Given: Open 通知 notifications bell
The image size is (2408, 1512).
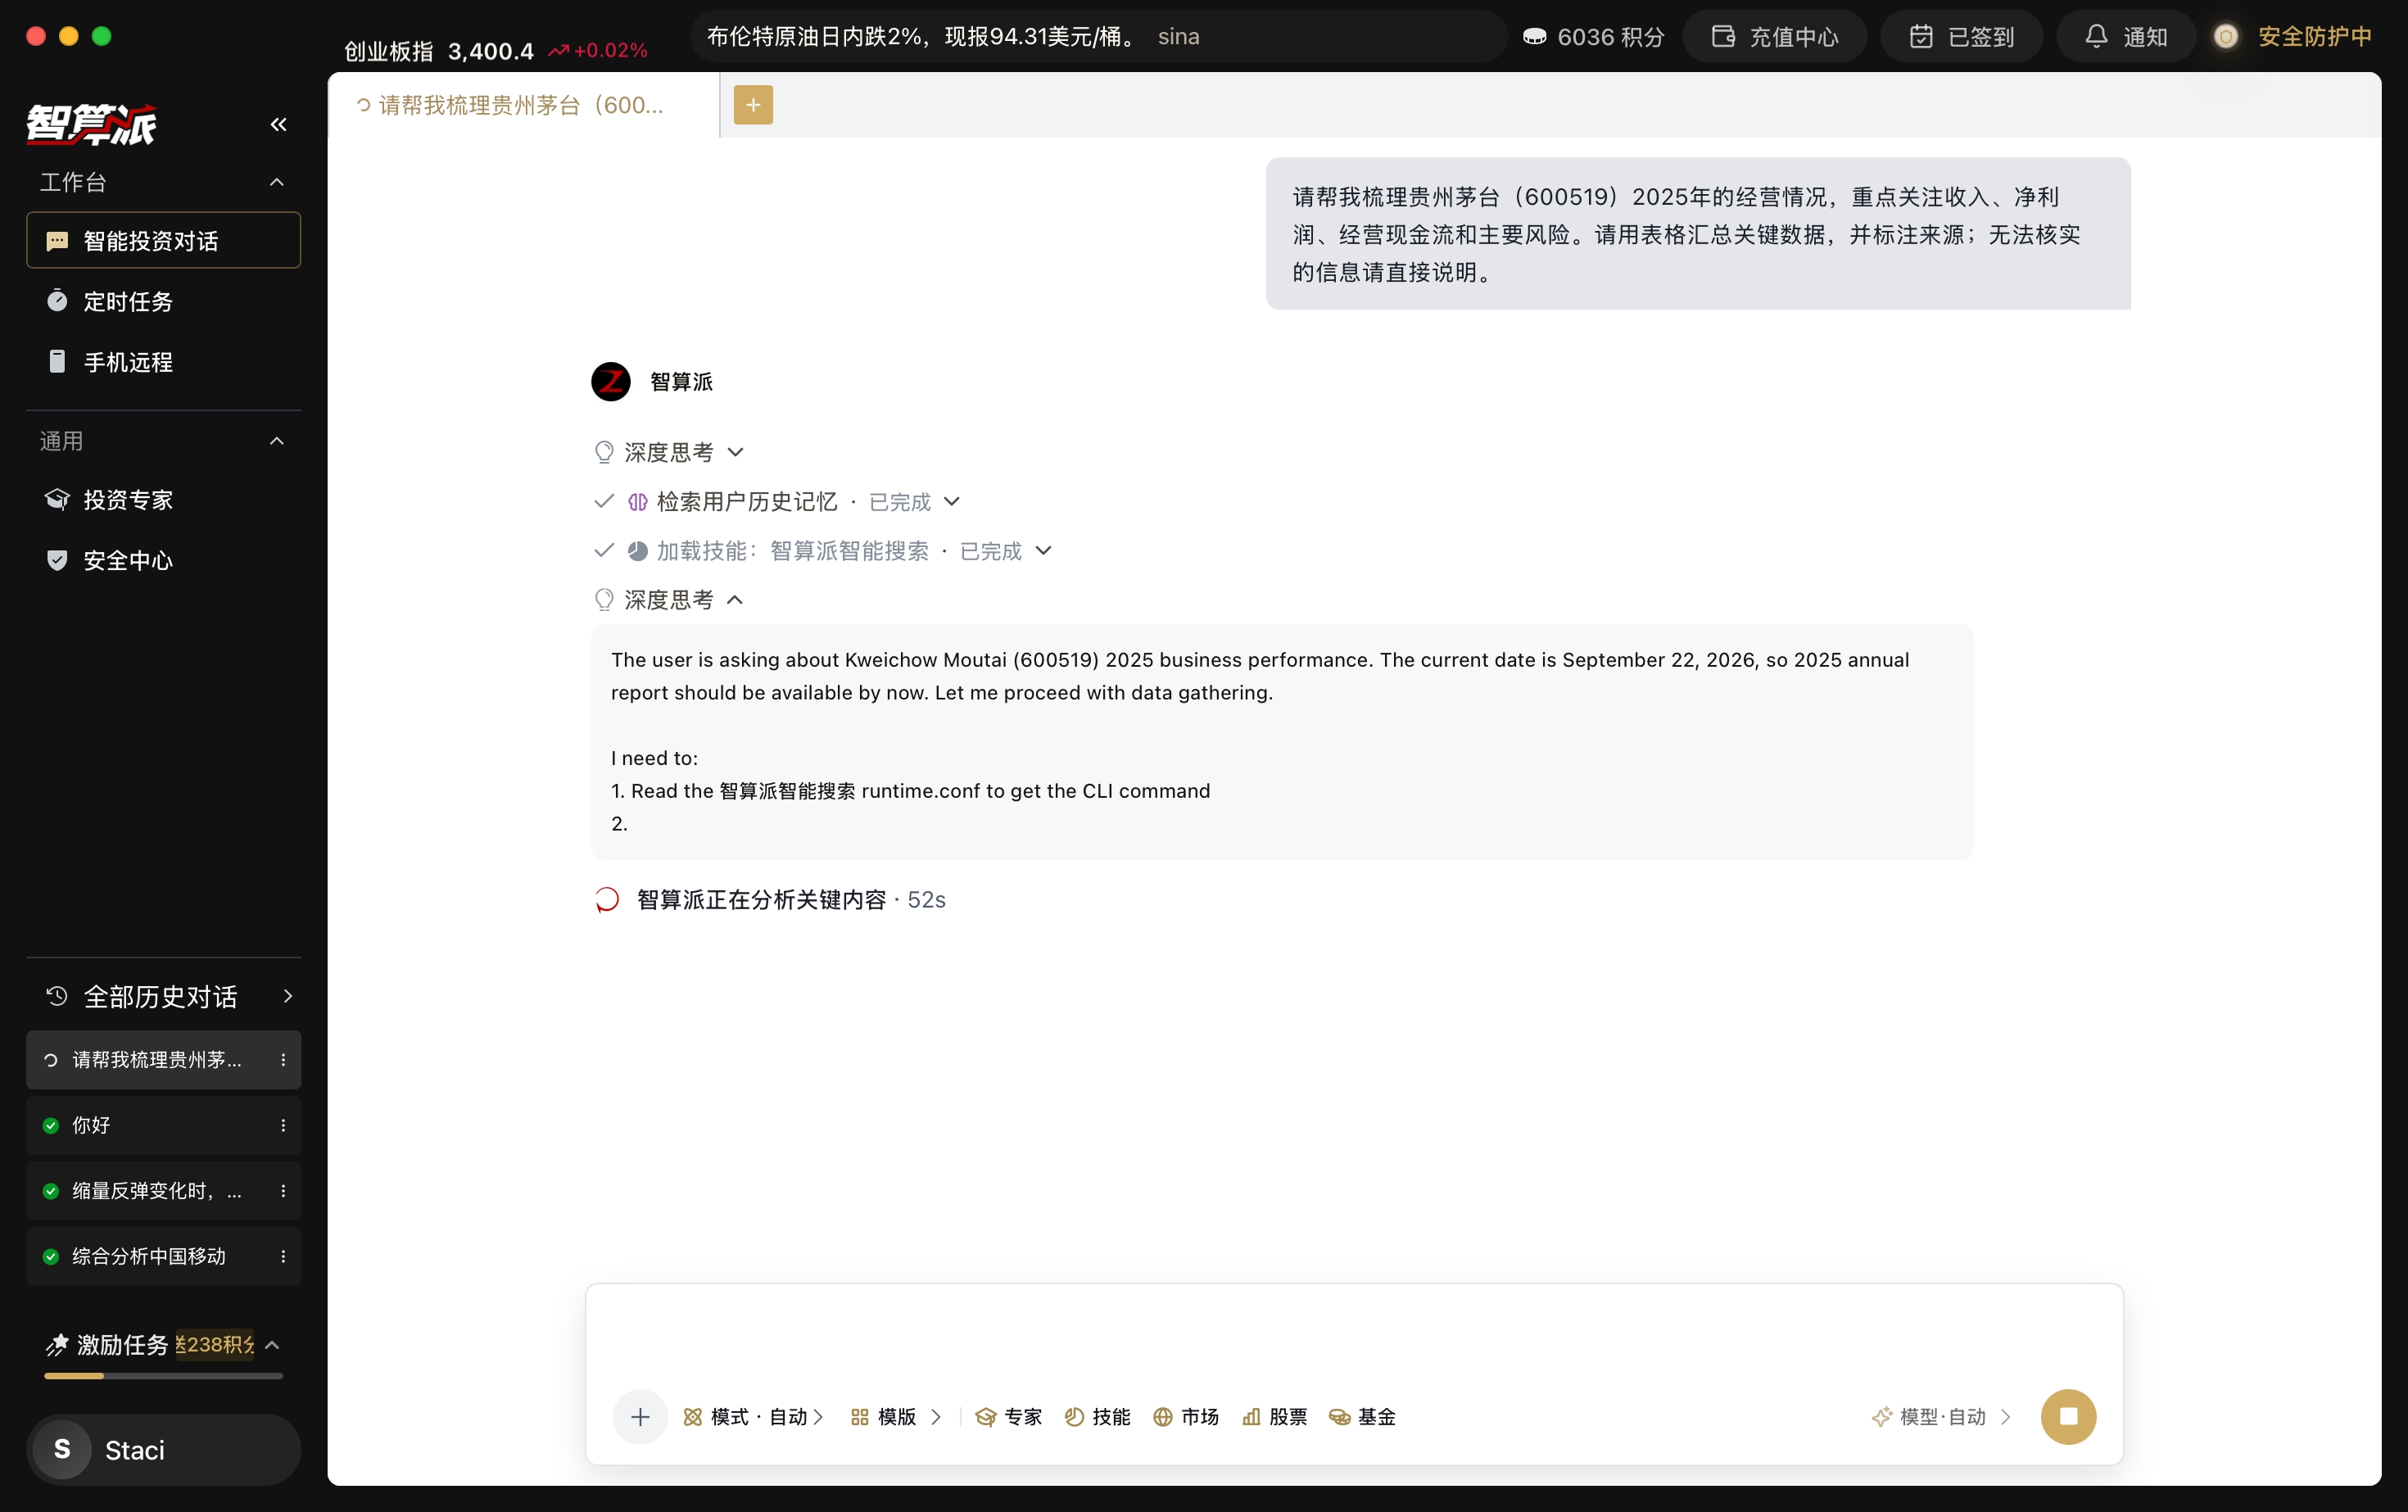Looking at the screenshot, I should coord(2125,37).
